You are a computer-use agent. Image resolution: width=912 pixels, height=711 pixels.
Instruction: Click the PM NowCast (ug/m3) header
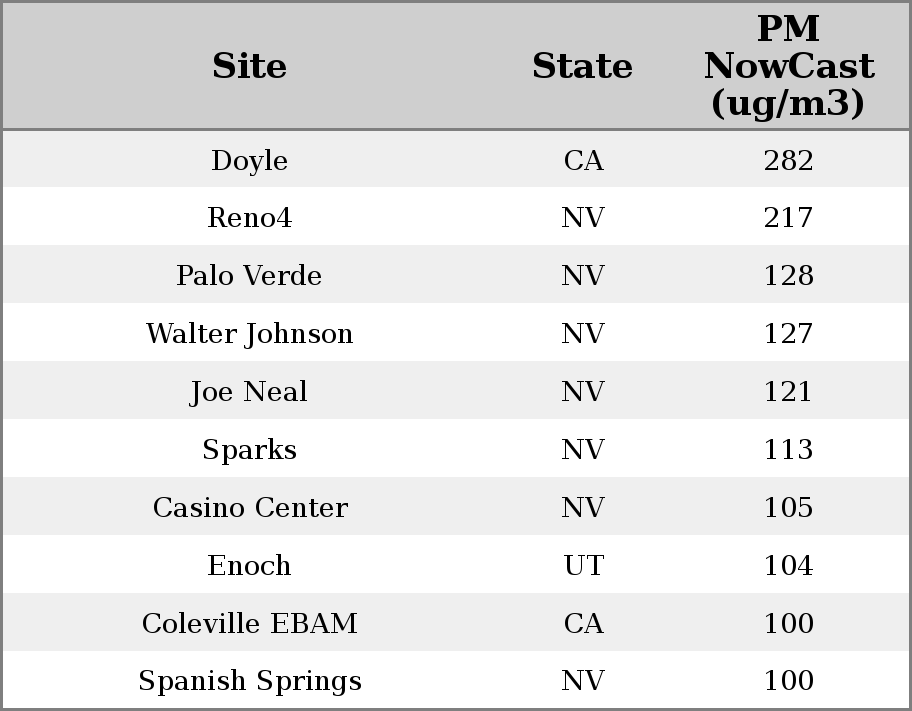(788, 67)
